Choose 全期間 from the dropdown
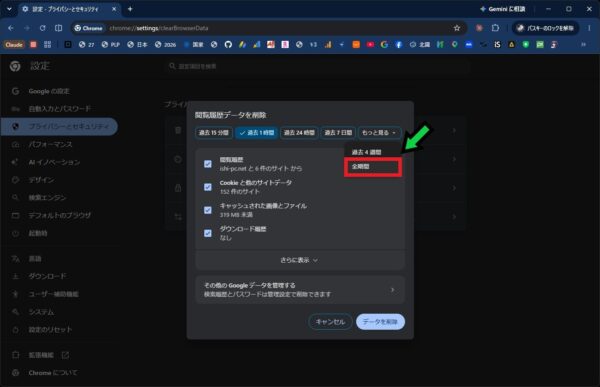Screen dimensions: 600x387 click(373, 167)
